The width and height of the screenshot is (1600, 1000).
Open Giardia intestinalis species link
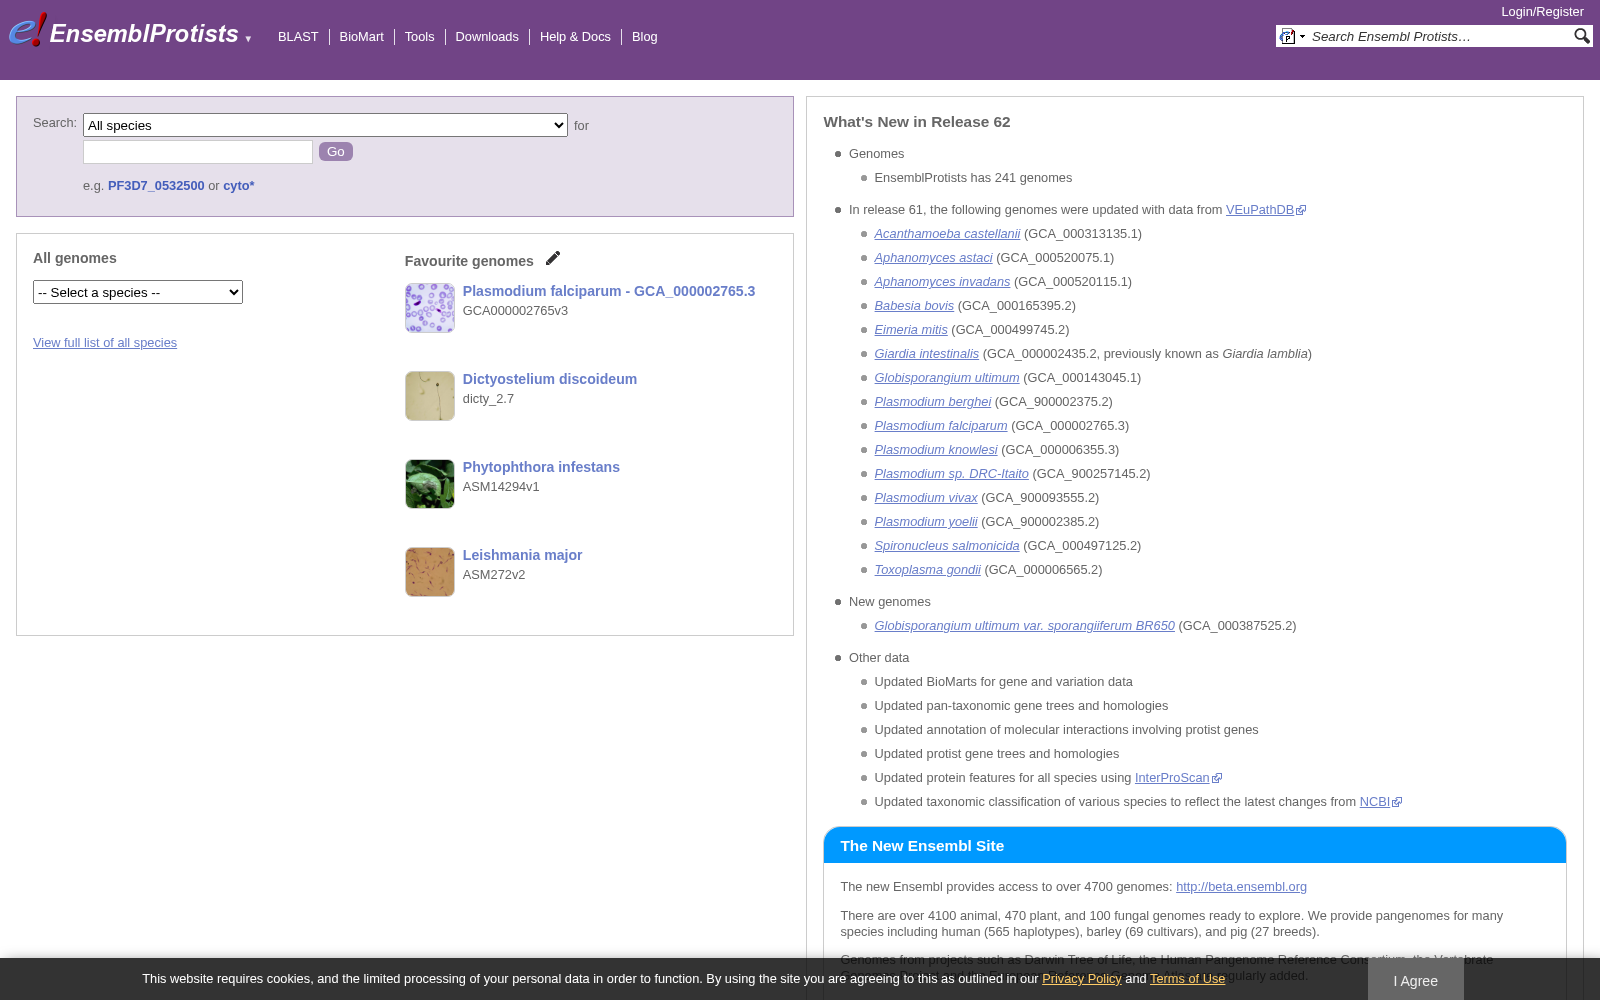927,354
